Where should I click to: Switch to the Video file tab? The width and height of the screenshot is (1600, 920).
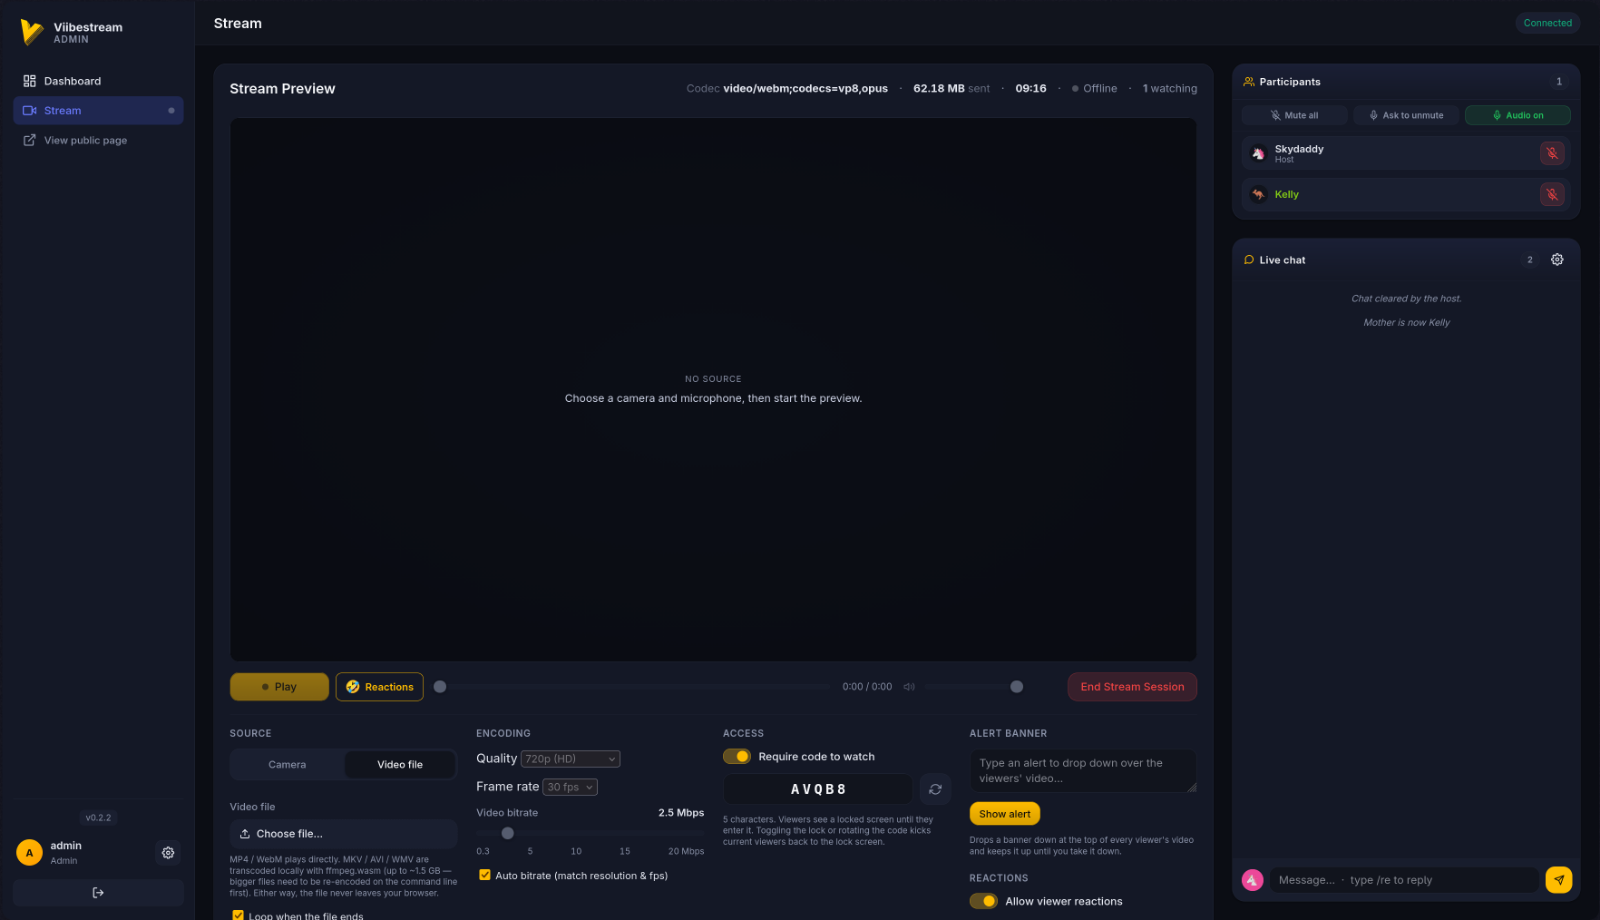[x=400, y=765]
